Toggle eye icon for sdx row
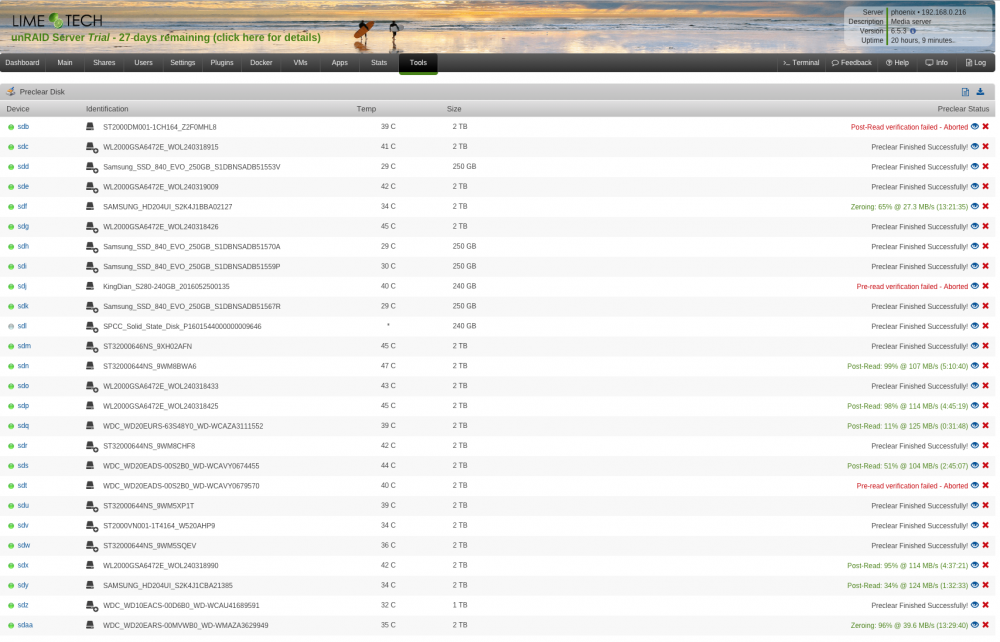Image resolution: width=1000 pixels, height=642 pixels. click(974, 565)
